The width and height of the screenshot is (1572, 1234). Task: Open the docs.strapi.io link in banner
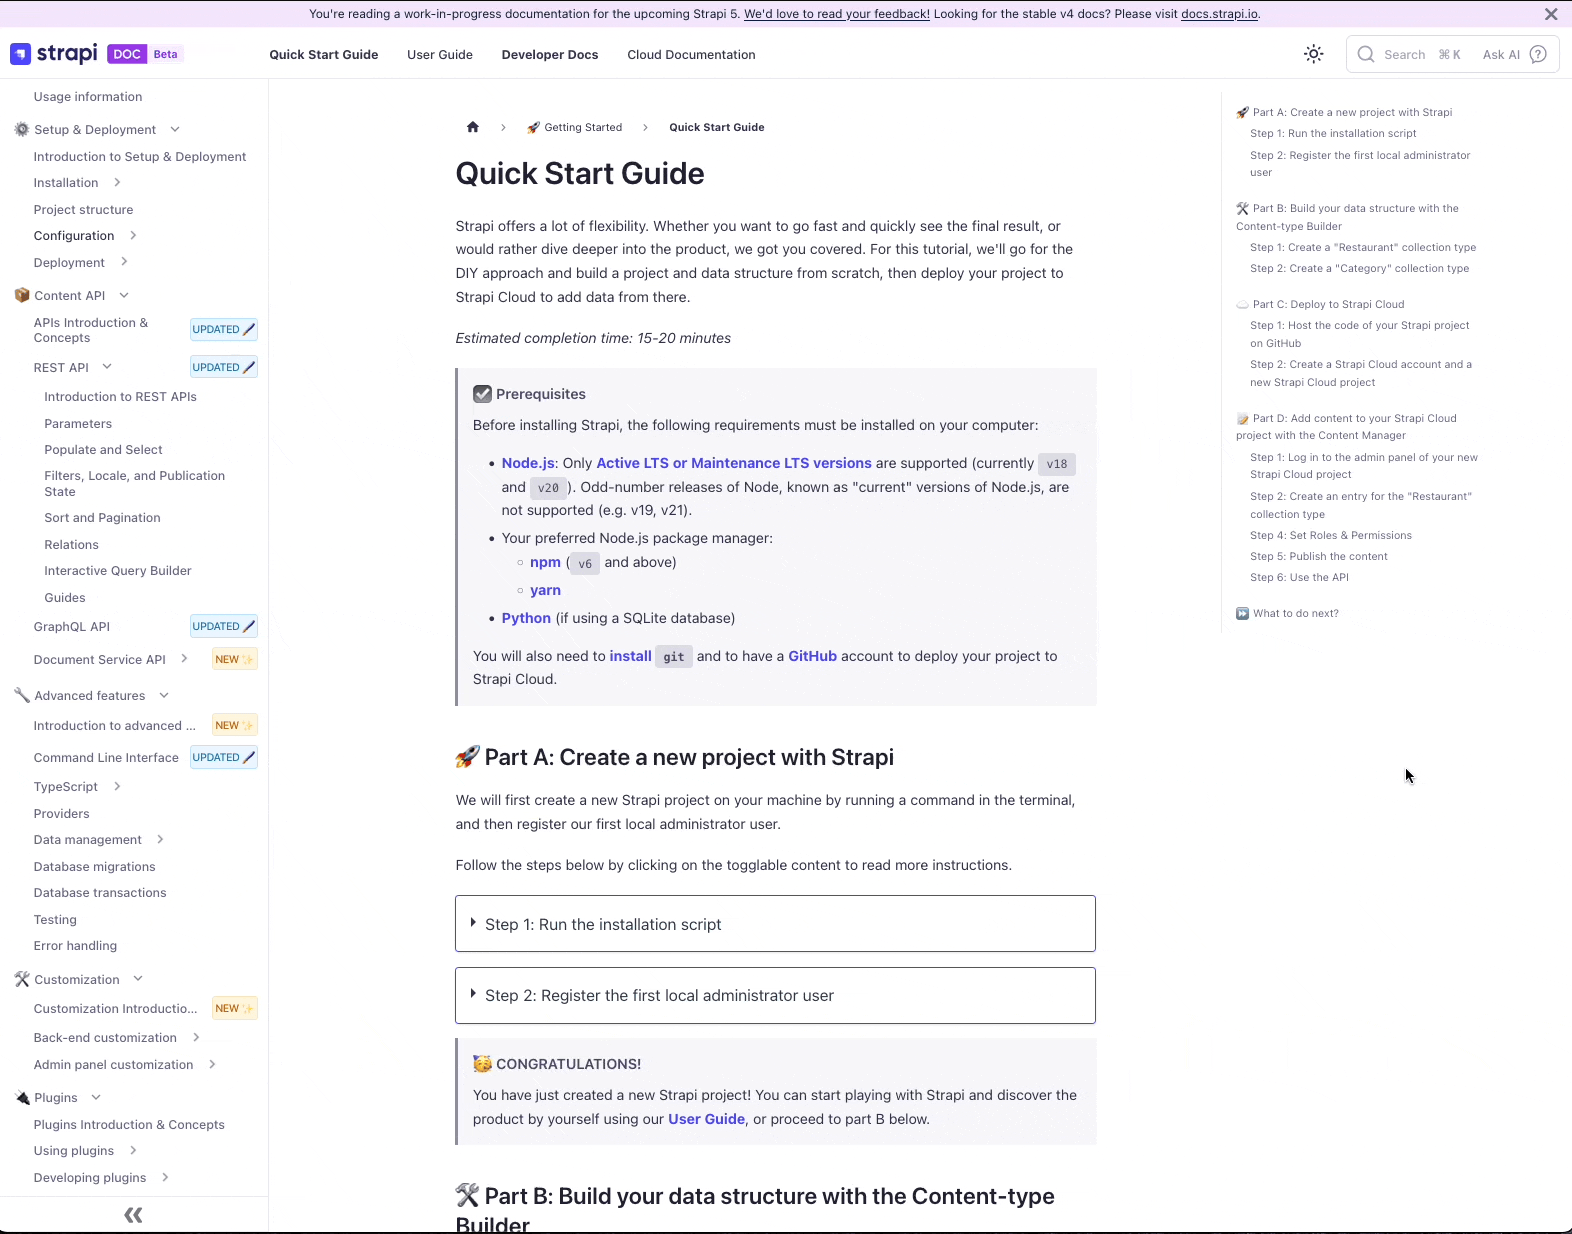point(1219,14)
